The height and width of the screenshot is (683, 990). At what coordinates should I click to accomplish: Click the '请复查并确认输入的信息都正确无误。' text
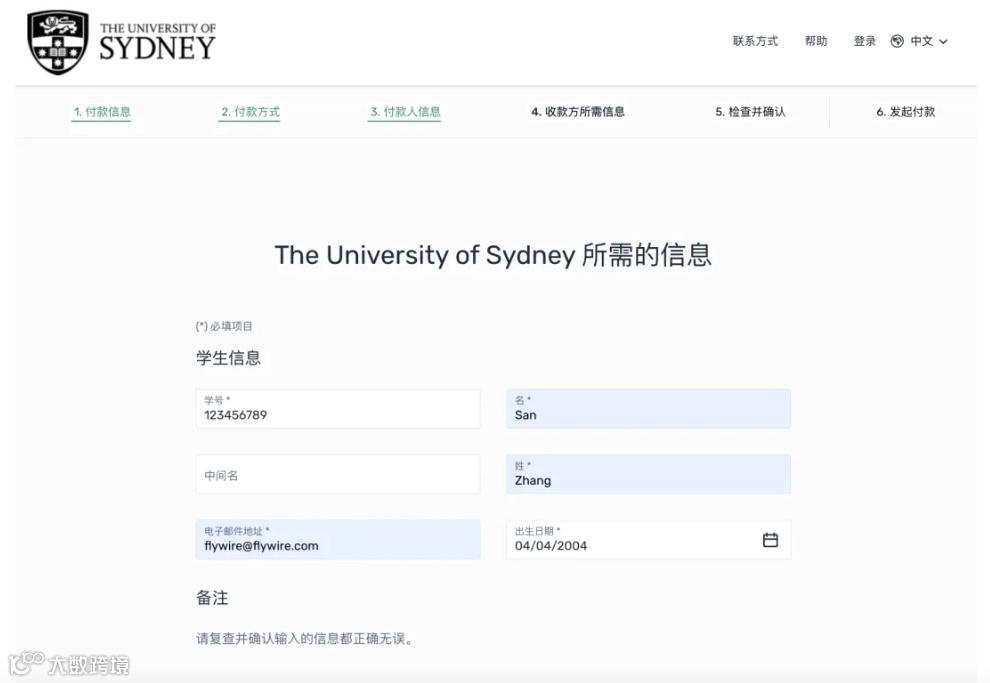tap(306, 639)
